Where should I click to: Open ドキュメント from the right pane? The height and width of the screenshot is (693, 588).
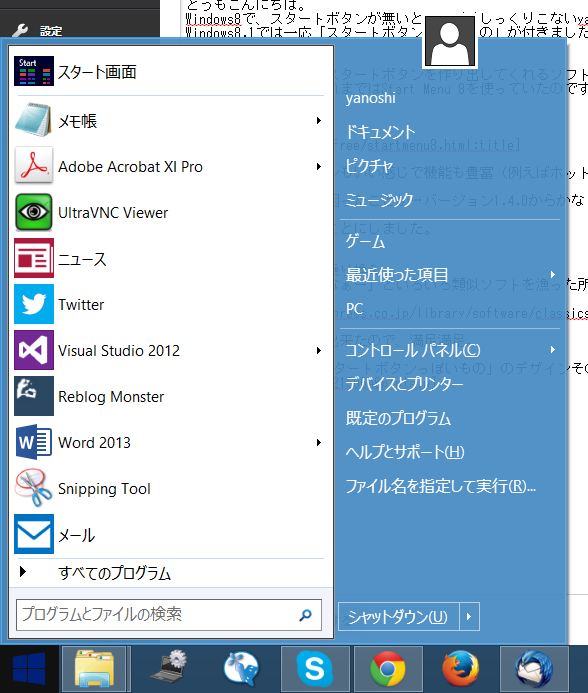(380, 131)
